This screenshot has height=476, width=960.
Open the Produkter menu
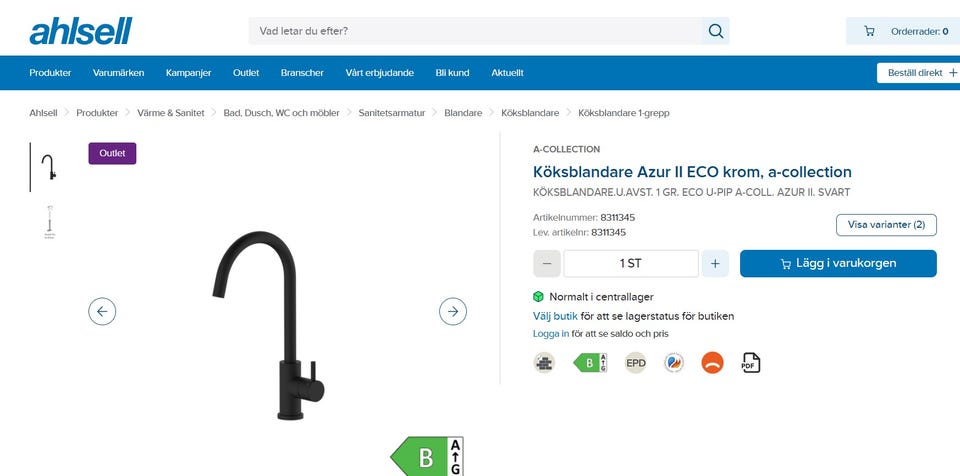50,73
